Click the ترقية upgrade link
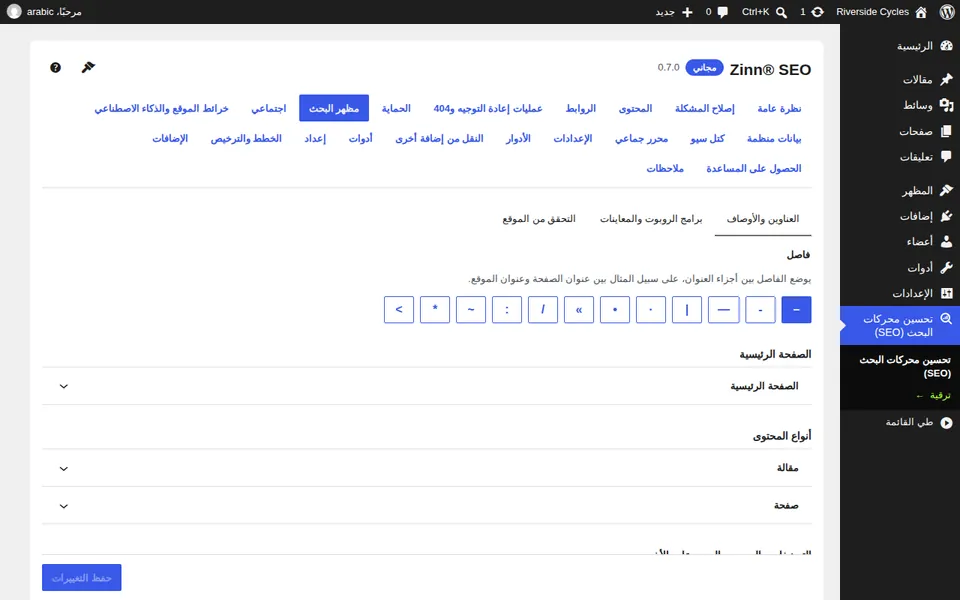960x600 pixels. (x=933, y=396)
